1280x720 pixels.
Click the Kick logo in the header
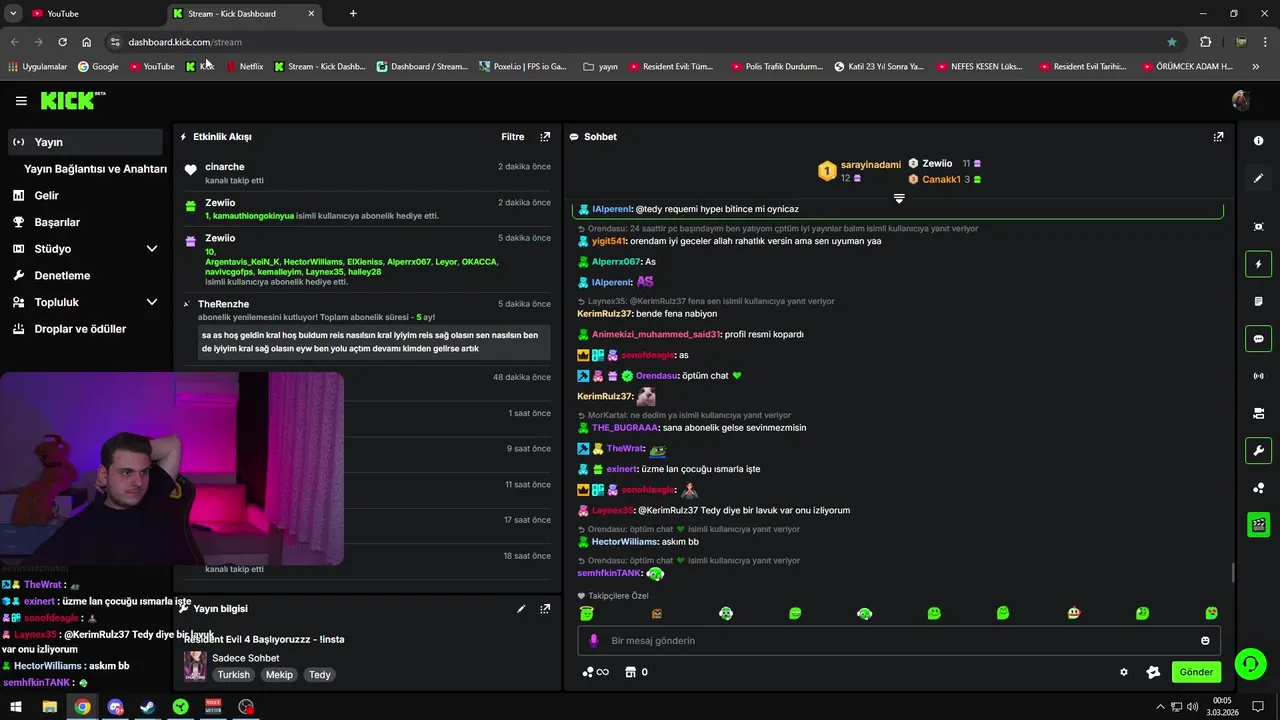click(72, 100)
